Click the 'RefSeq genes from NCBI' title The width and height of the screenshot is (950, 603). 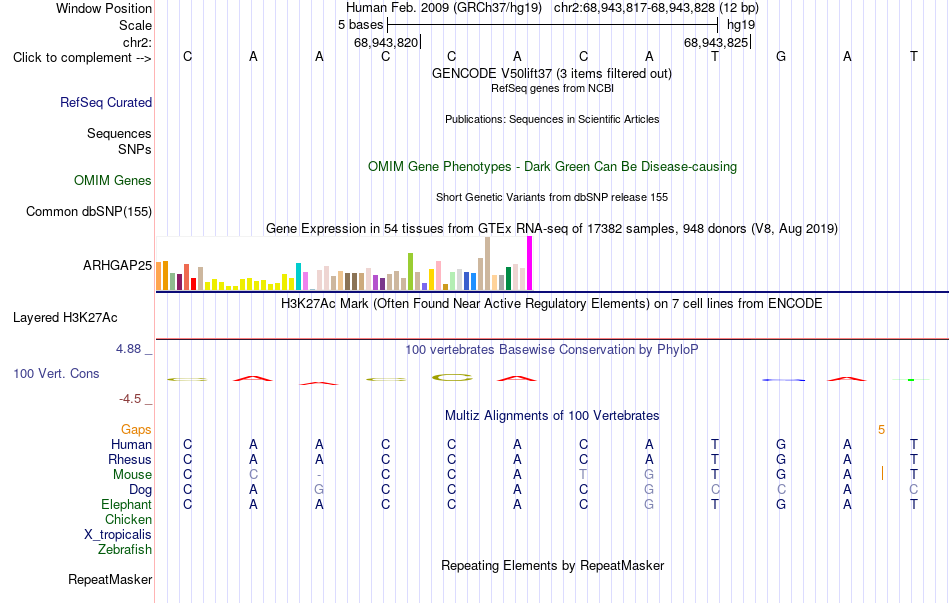[553, 88]
